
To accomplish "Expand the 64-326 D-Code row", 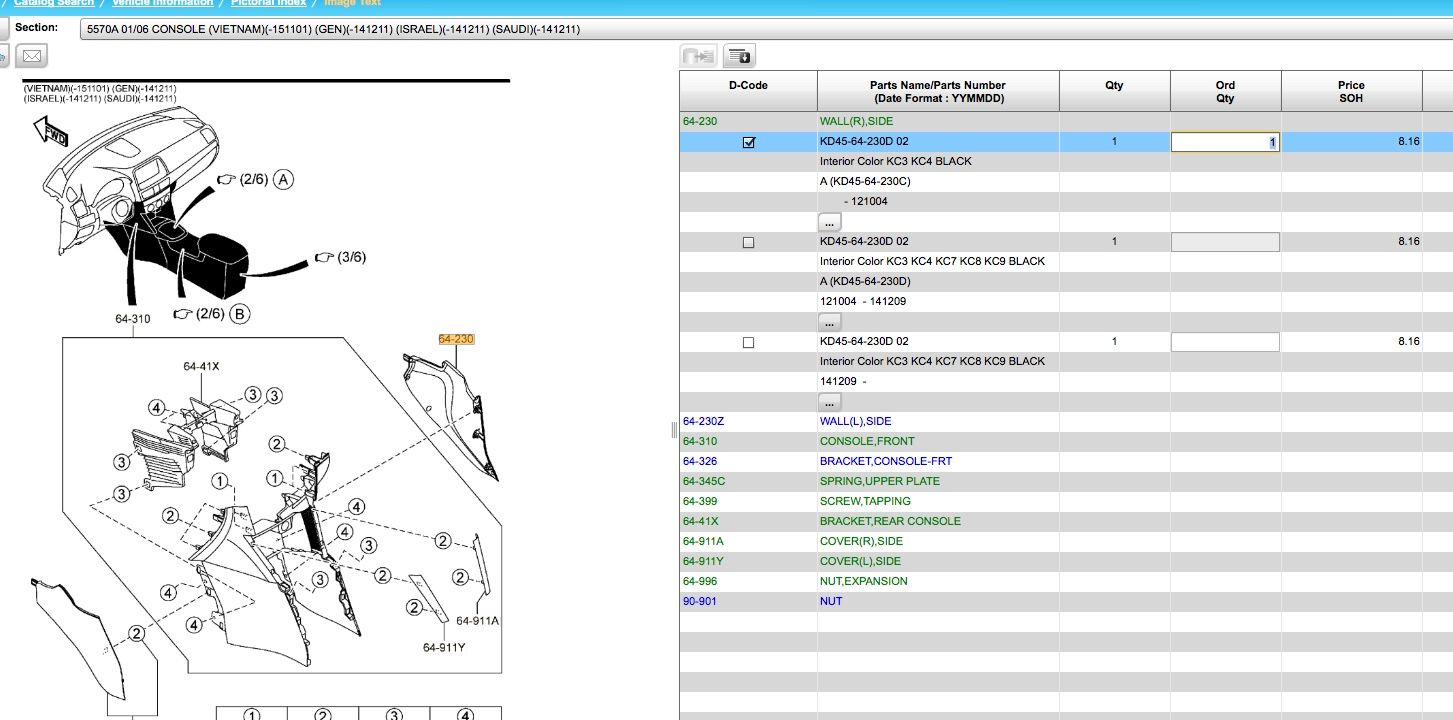I will 700,461.
